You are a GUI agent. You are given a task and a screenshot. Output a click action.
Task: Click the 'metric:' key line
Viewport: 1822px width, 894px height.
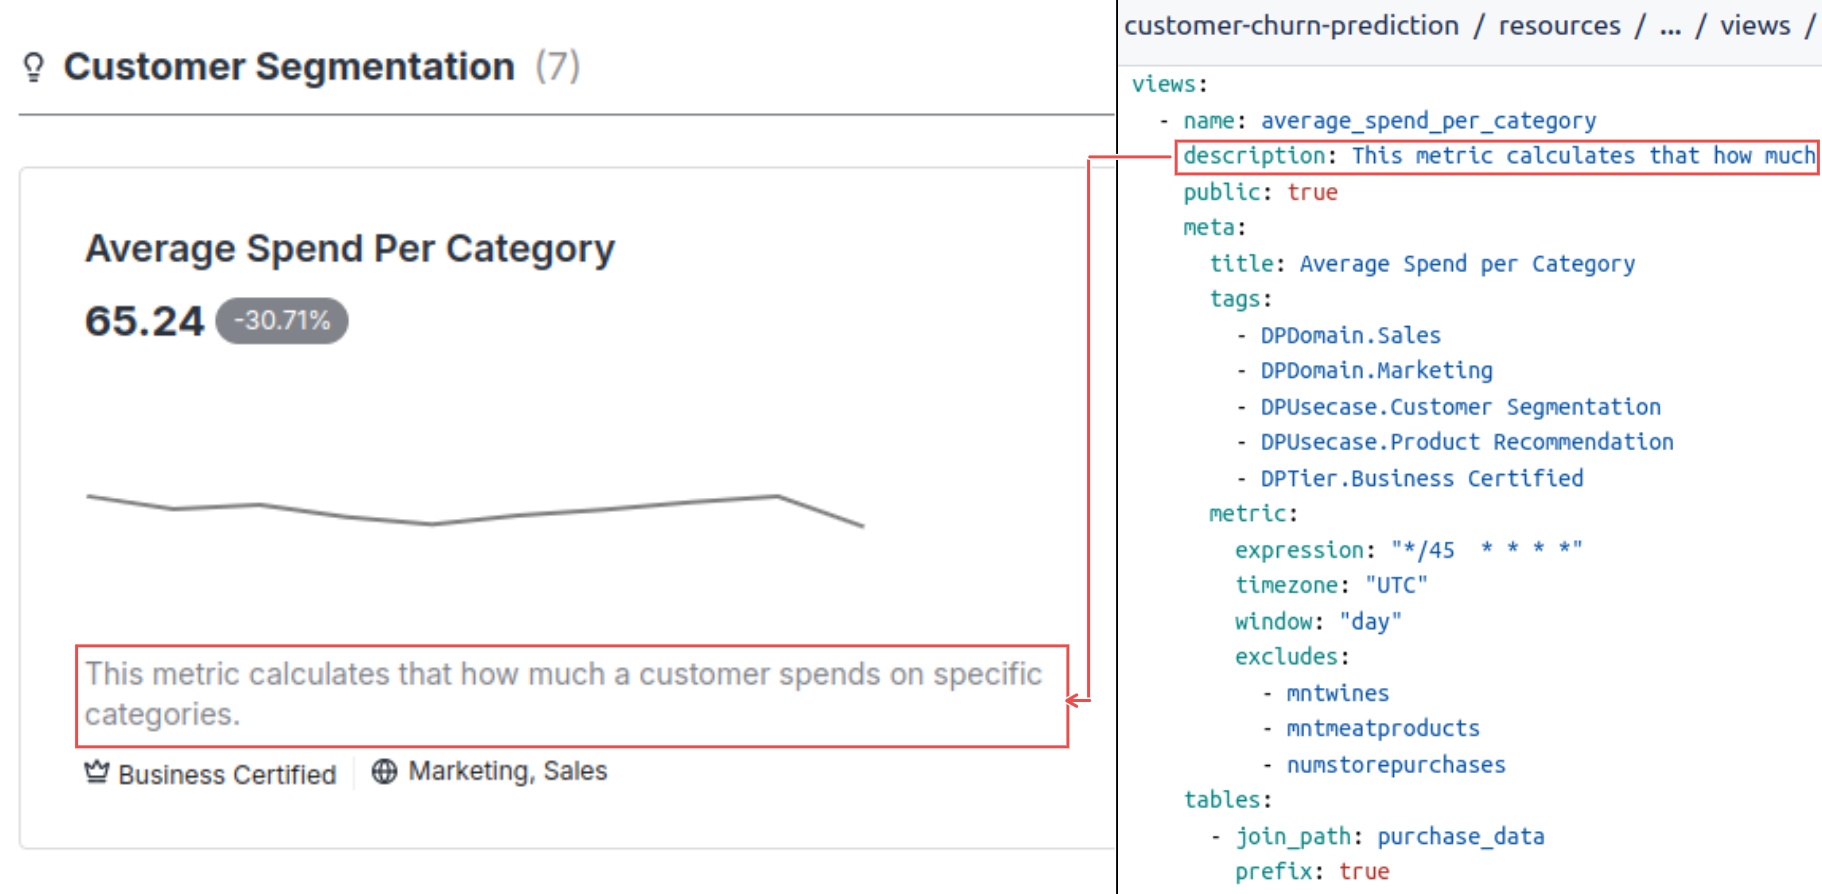[1253, 514]
